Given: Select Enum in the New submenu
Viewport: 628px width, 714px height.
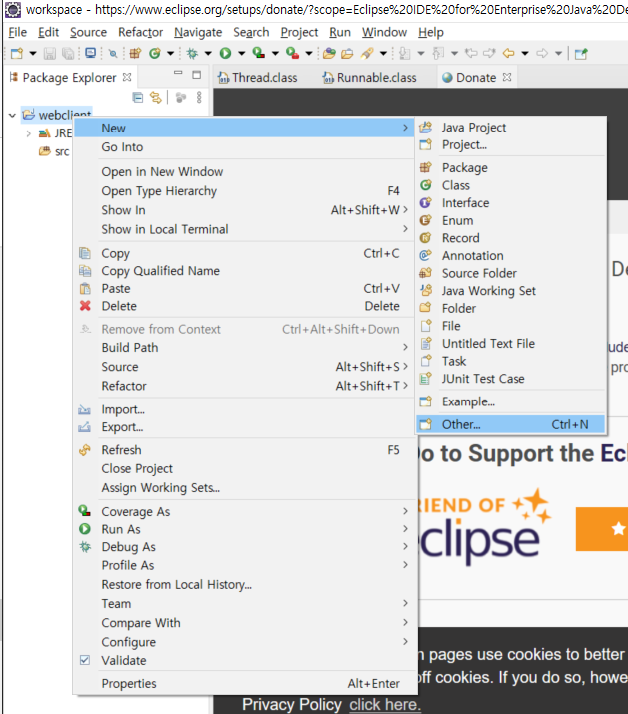Looking at the screenshot, I should tap(511, 220).
